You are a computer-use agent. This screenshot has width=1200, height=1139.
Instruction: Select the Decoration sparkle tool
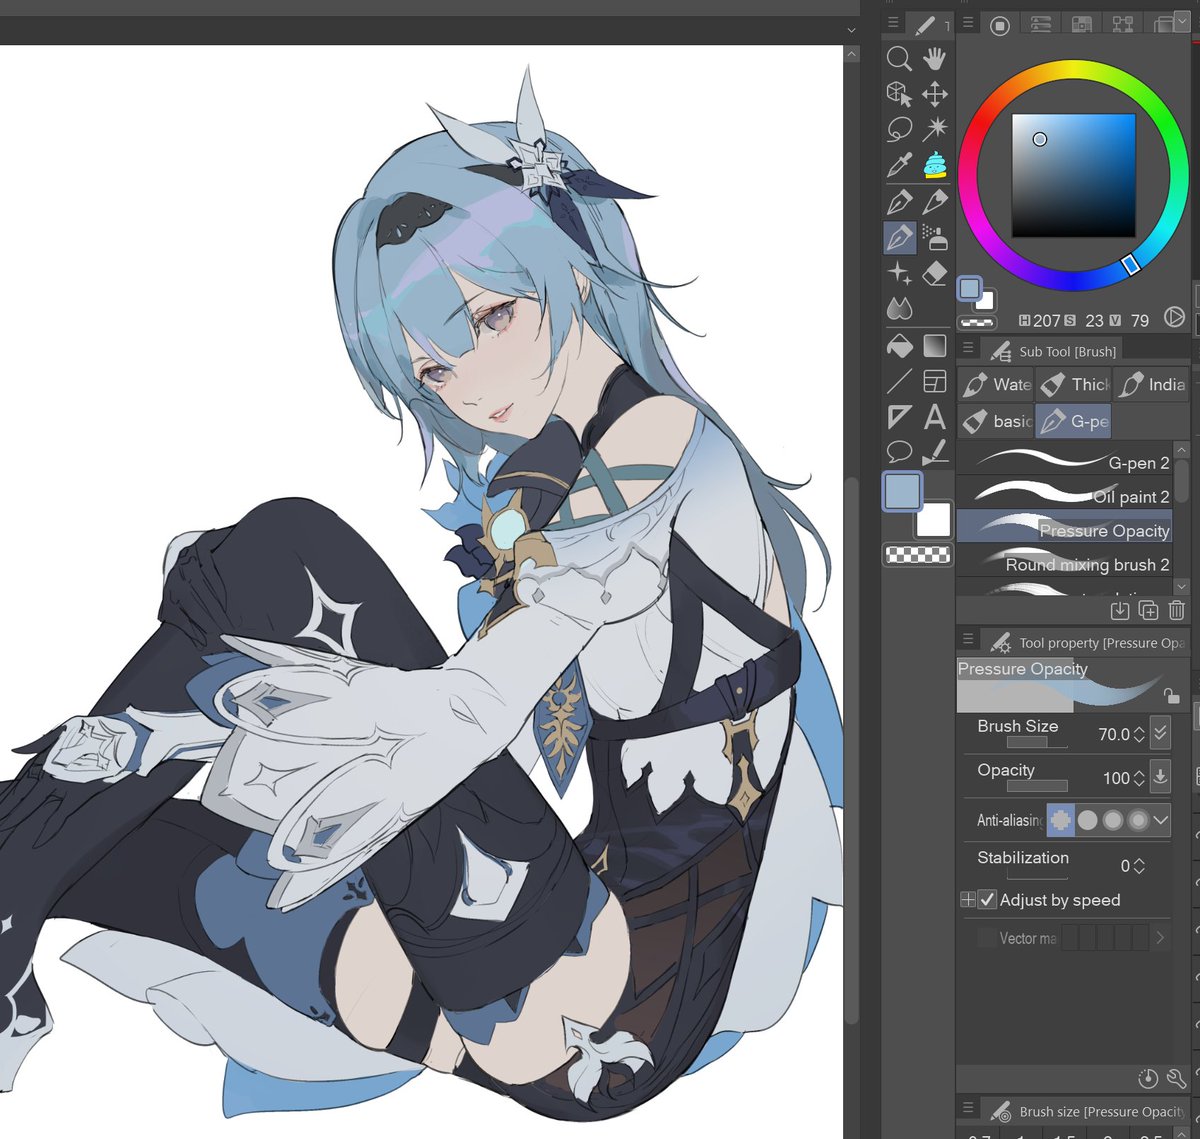click(x=899, y=273)
